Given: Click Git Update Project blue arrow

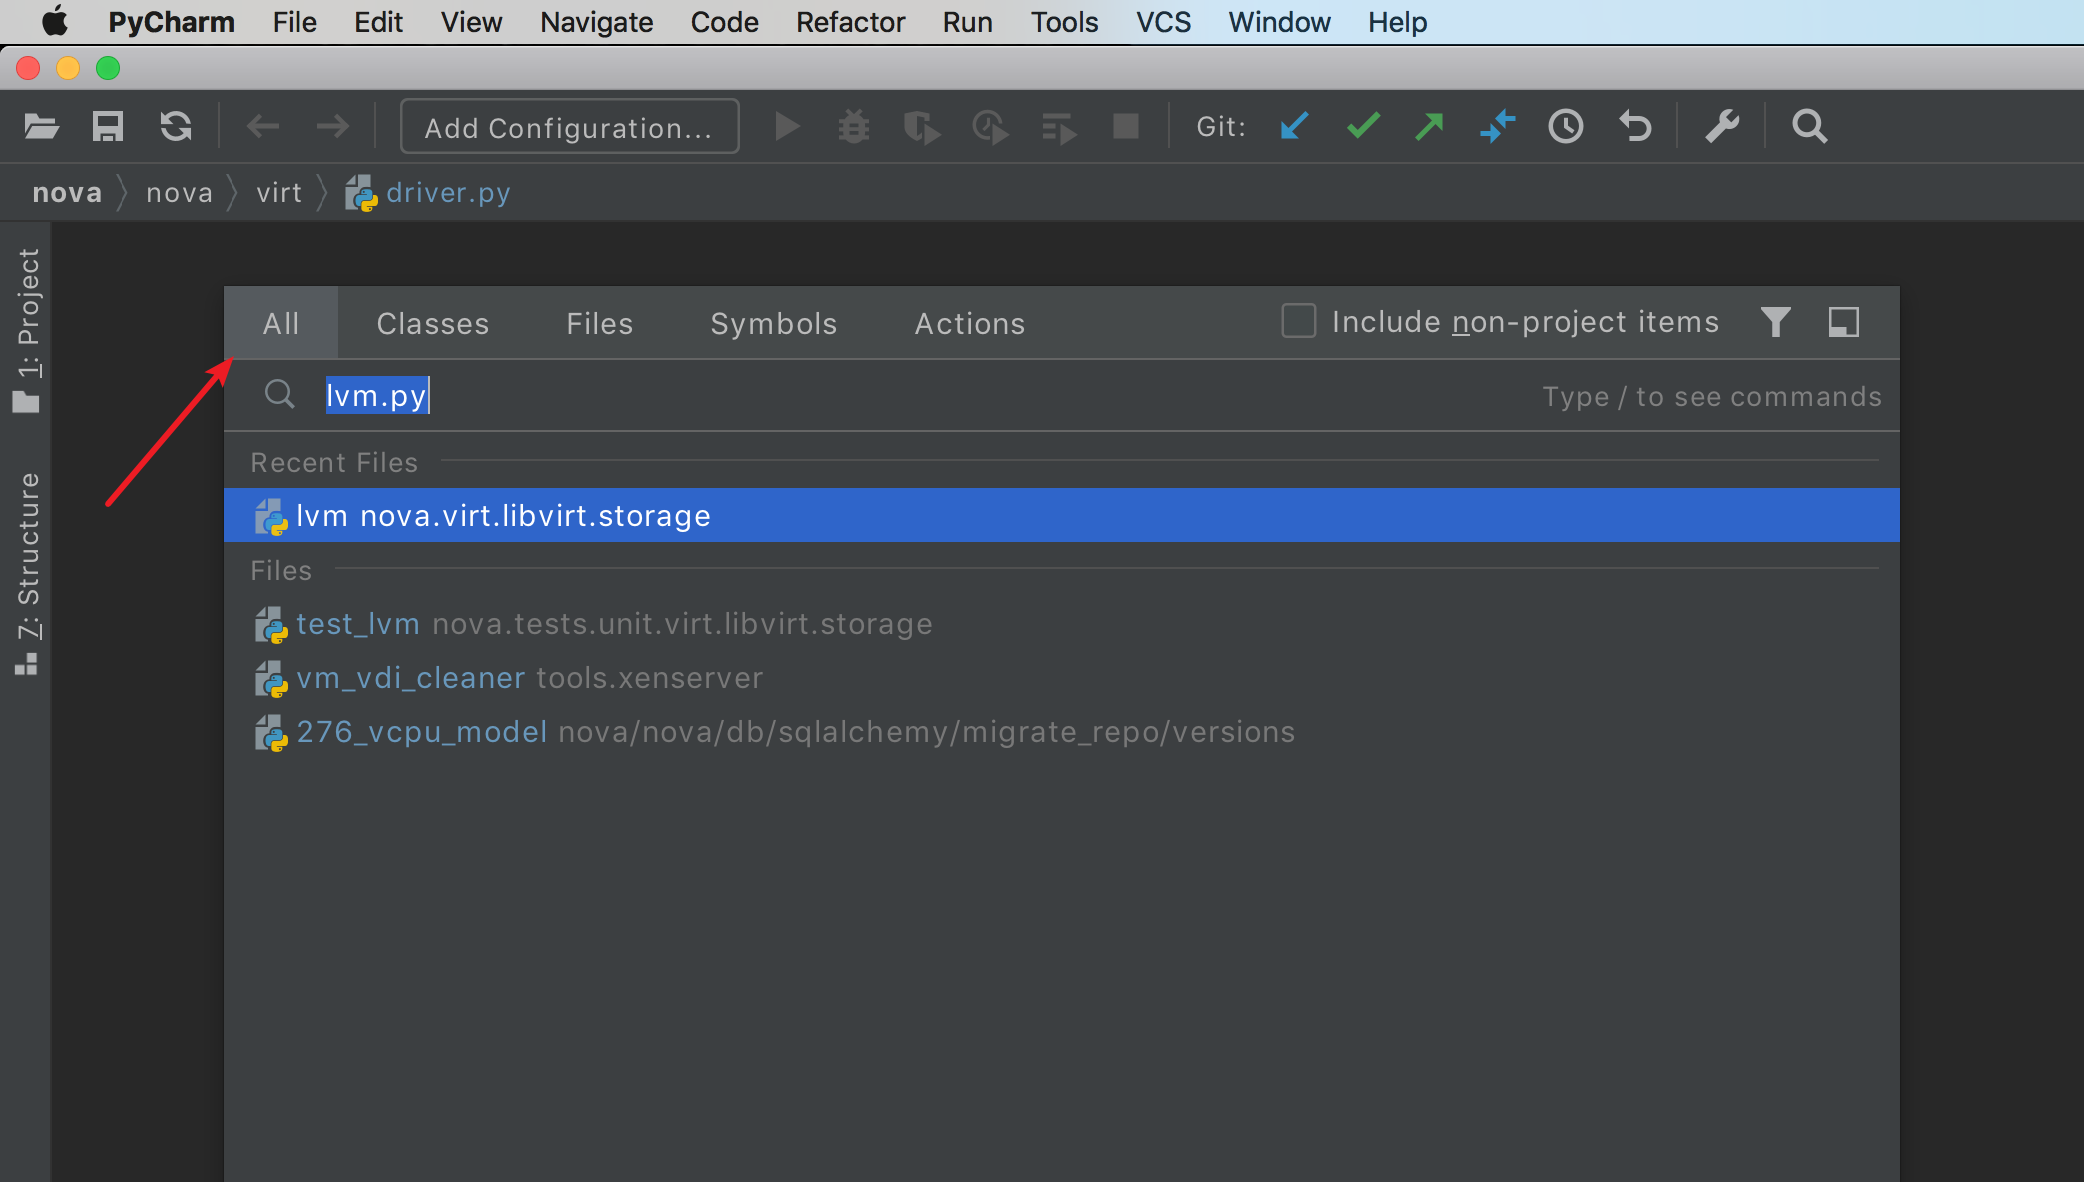Looking at the screenshot, I should tap(1294, 127).
